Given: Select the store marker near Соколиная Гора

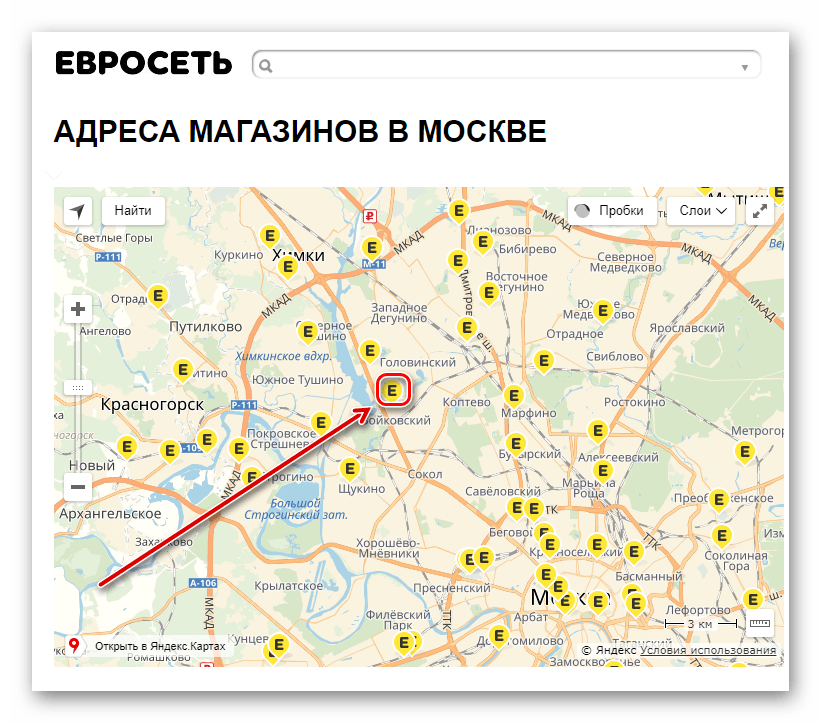Looking at the screenshot, I should 722,536.
